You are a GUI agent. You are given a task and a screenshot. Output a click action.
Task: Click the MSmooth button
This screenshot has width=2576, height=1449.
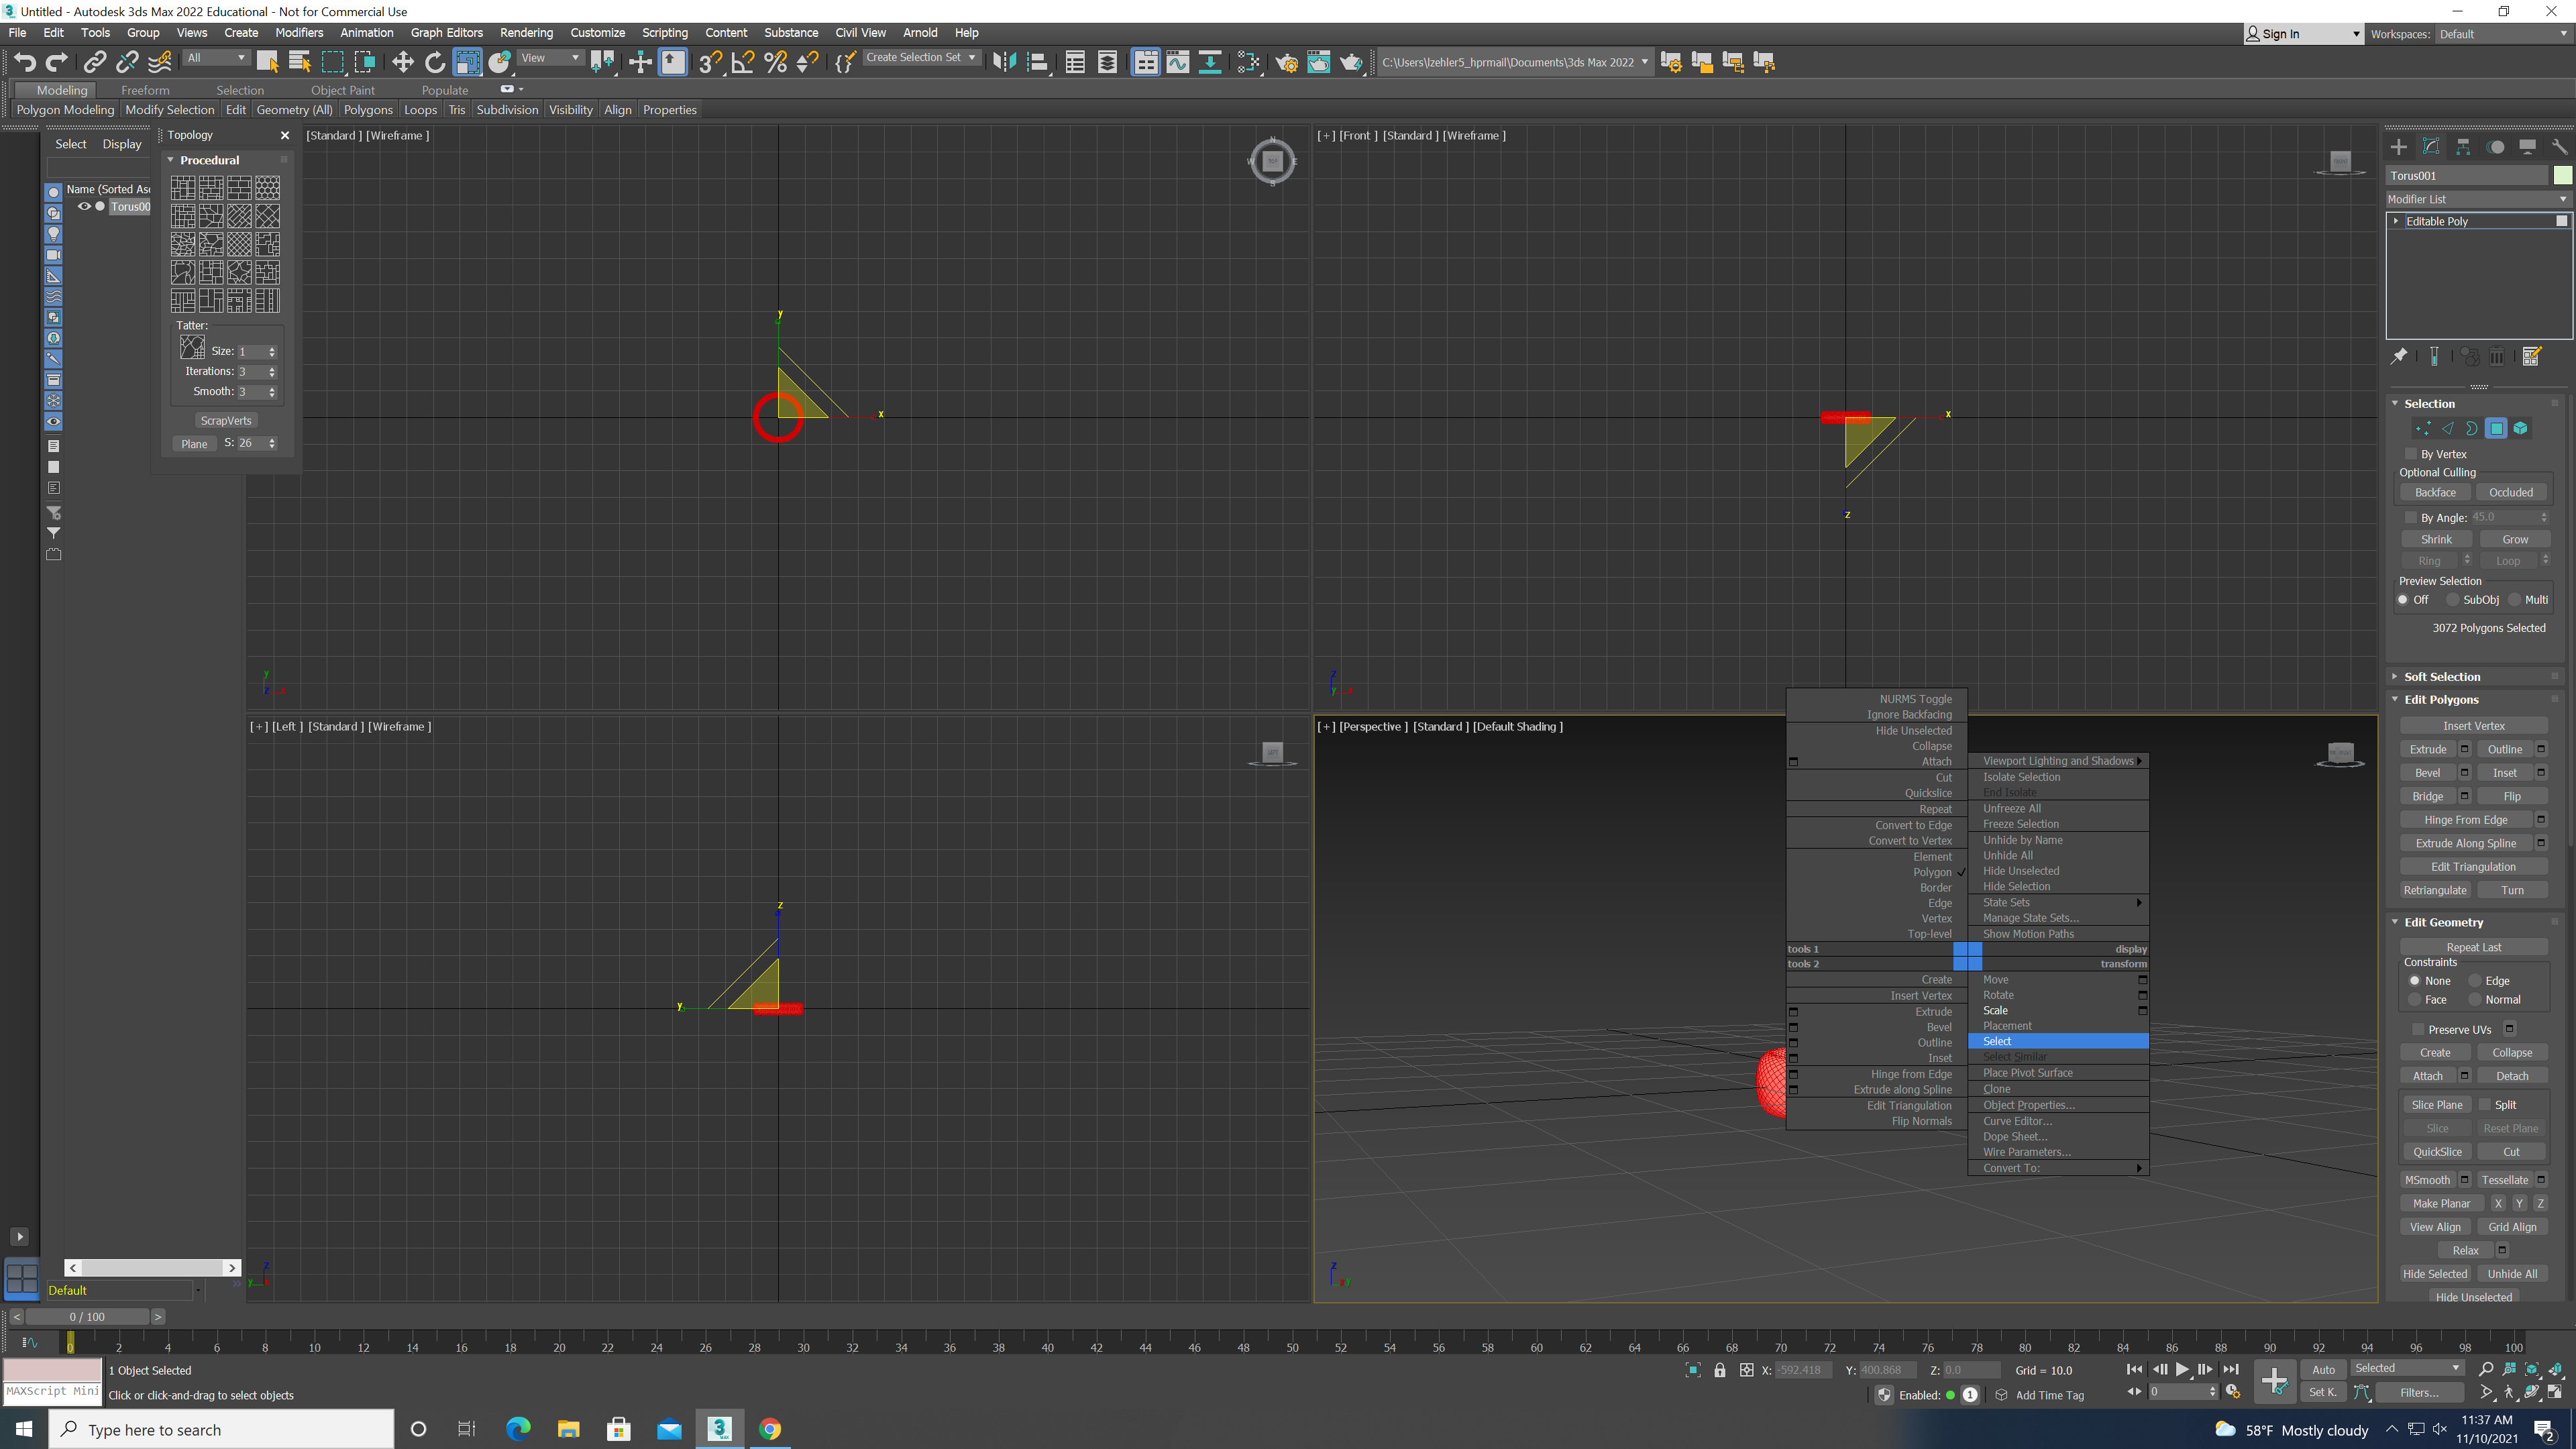tap(2428, 1180)
